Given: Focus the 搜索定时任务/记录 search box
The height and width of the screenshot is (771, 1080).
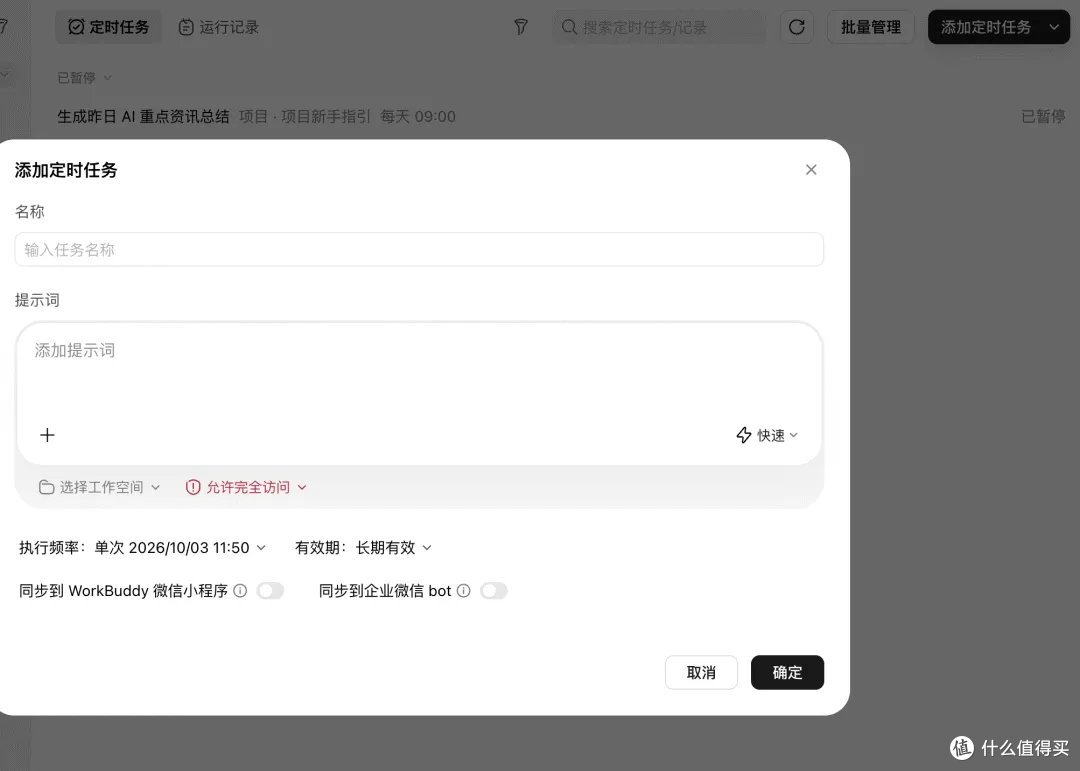Looking at the screenshot, I should [658, 28].
